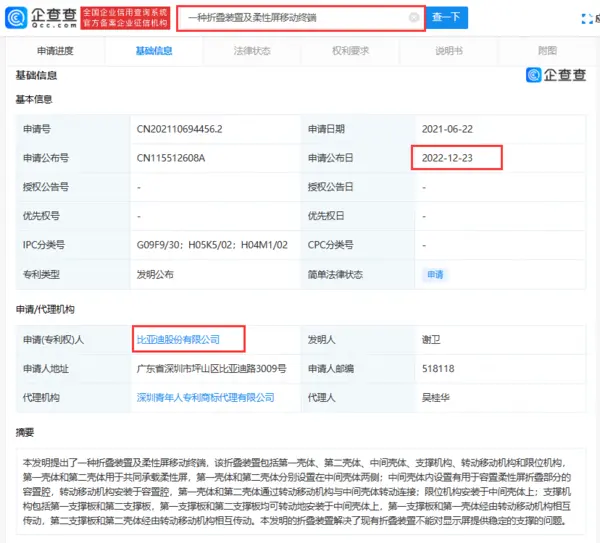600x543 pixels.
Task: Click publication date 2022-12-23
Action: point(447,158)
